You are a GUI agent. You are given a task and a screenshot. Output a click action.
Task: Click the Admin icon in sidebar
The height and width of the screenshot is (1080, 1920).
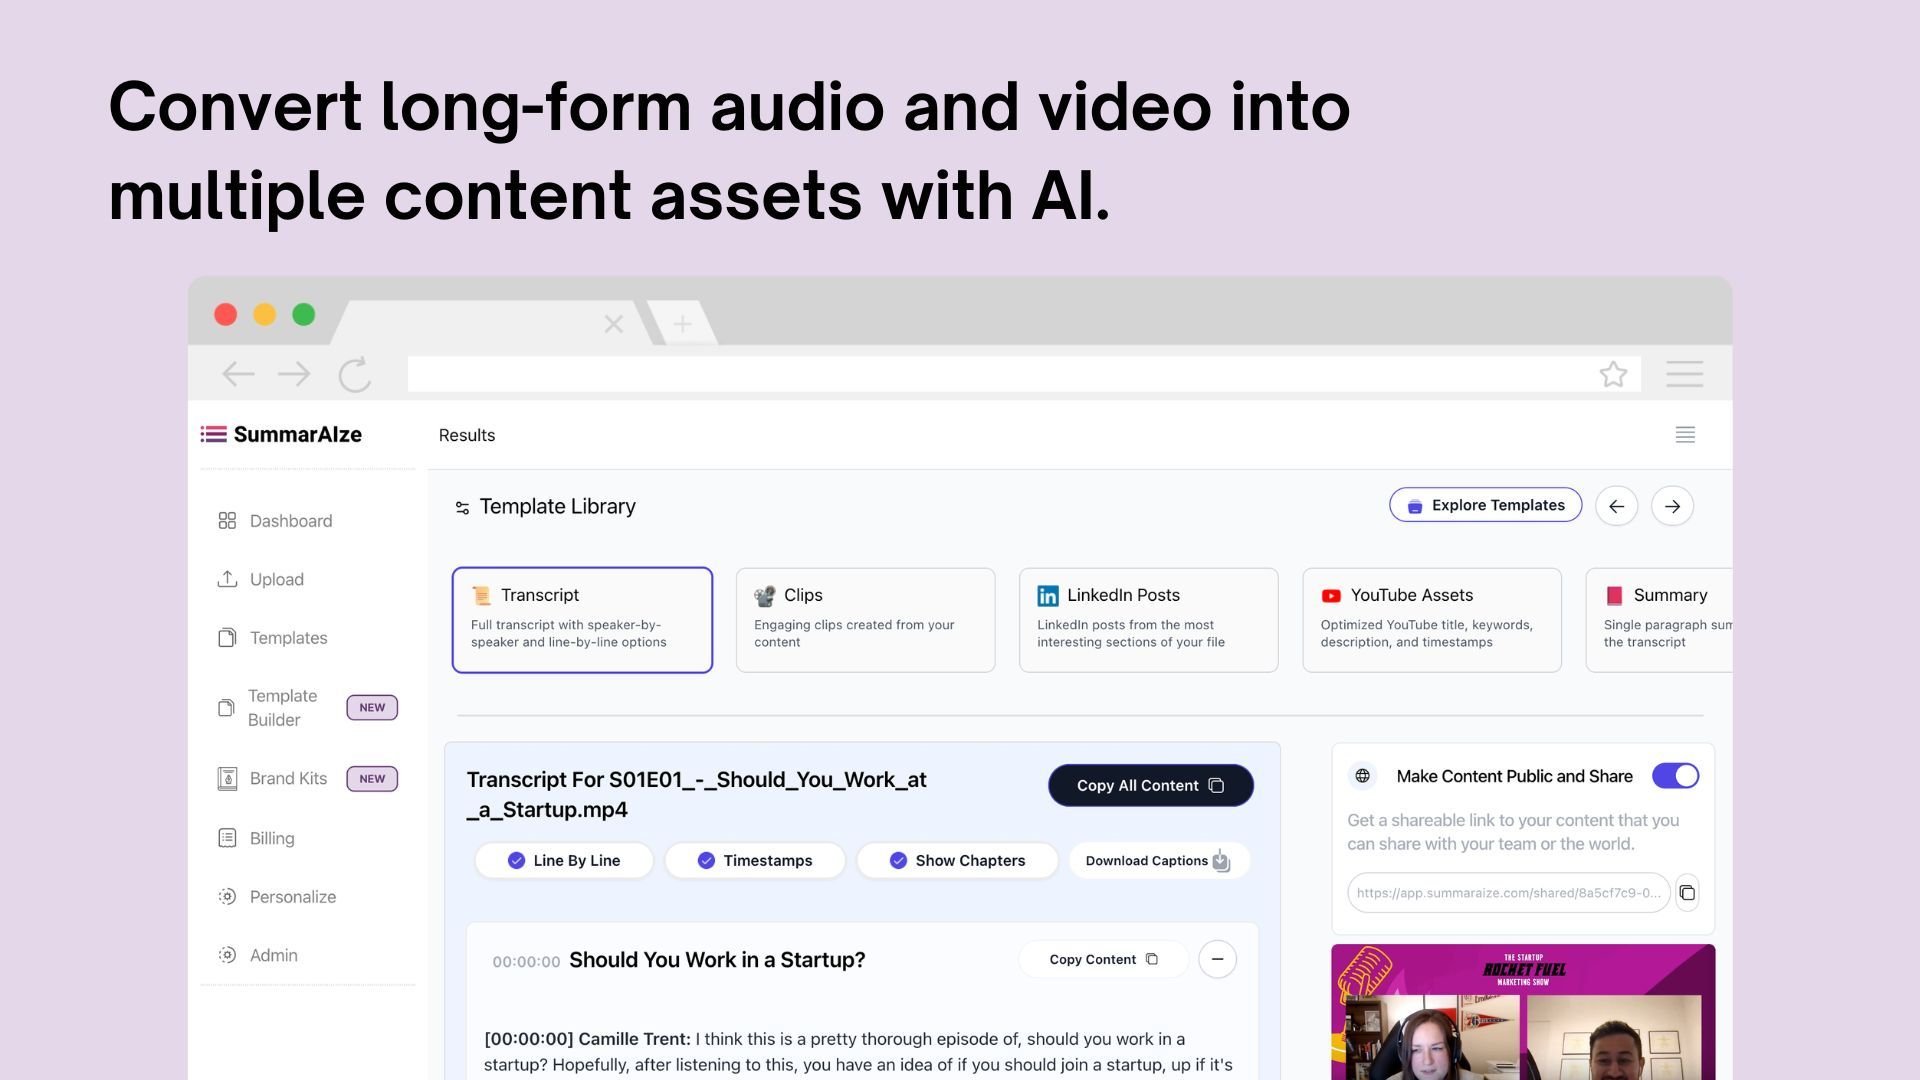pos(227,953)
